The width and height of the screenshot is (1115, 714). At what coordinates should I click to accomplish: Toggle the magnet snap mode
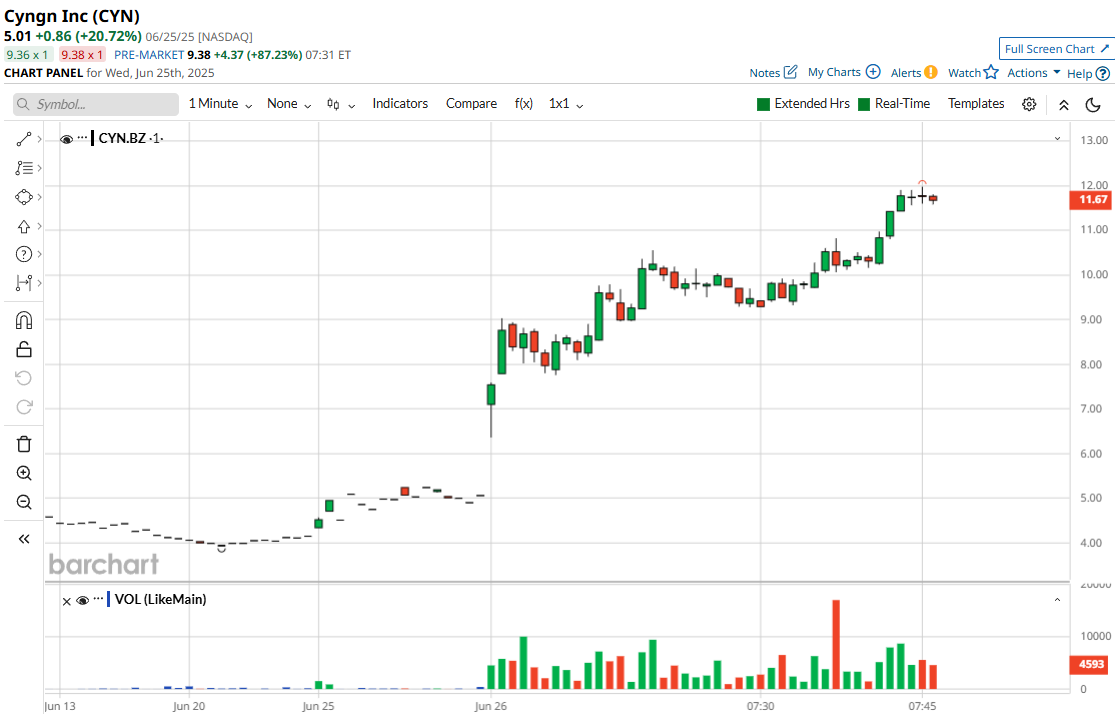(23, 320)
